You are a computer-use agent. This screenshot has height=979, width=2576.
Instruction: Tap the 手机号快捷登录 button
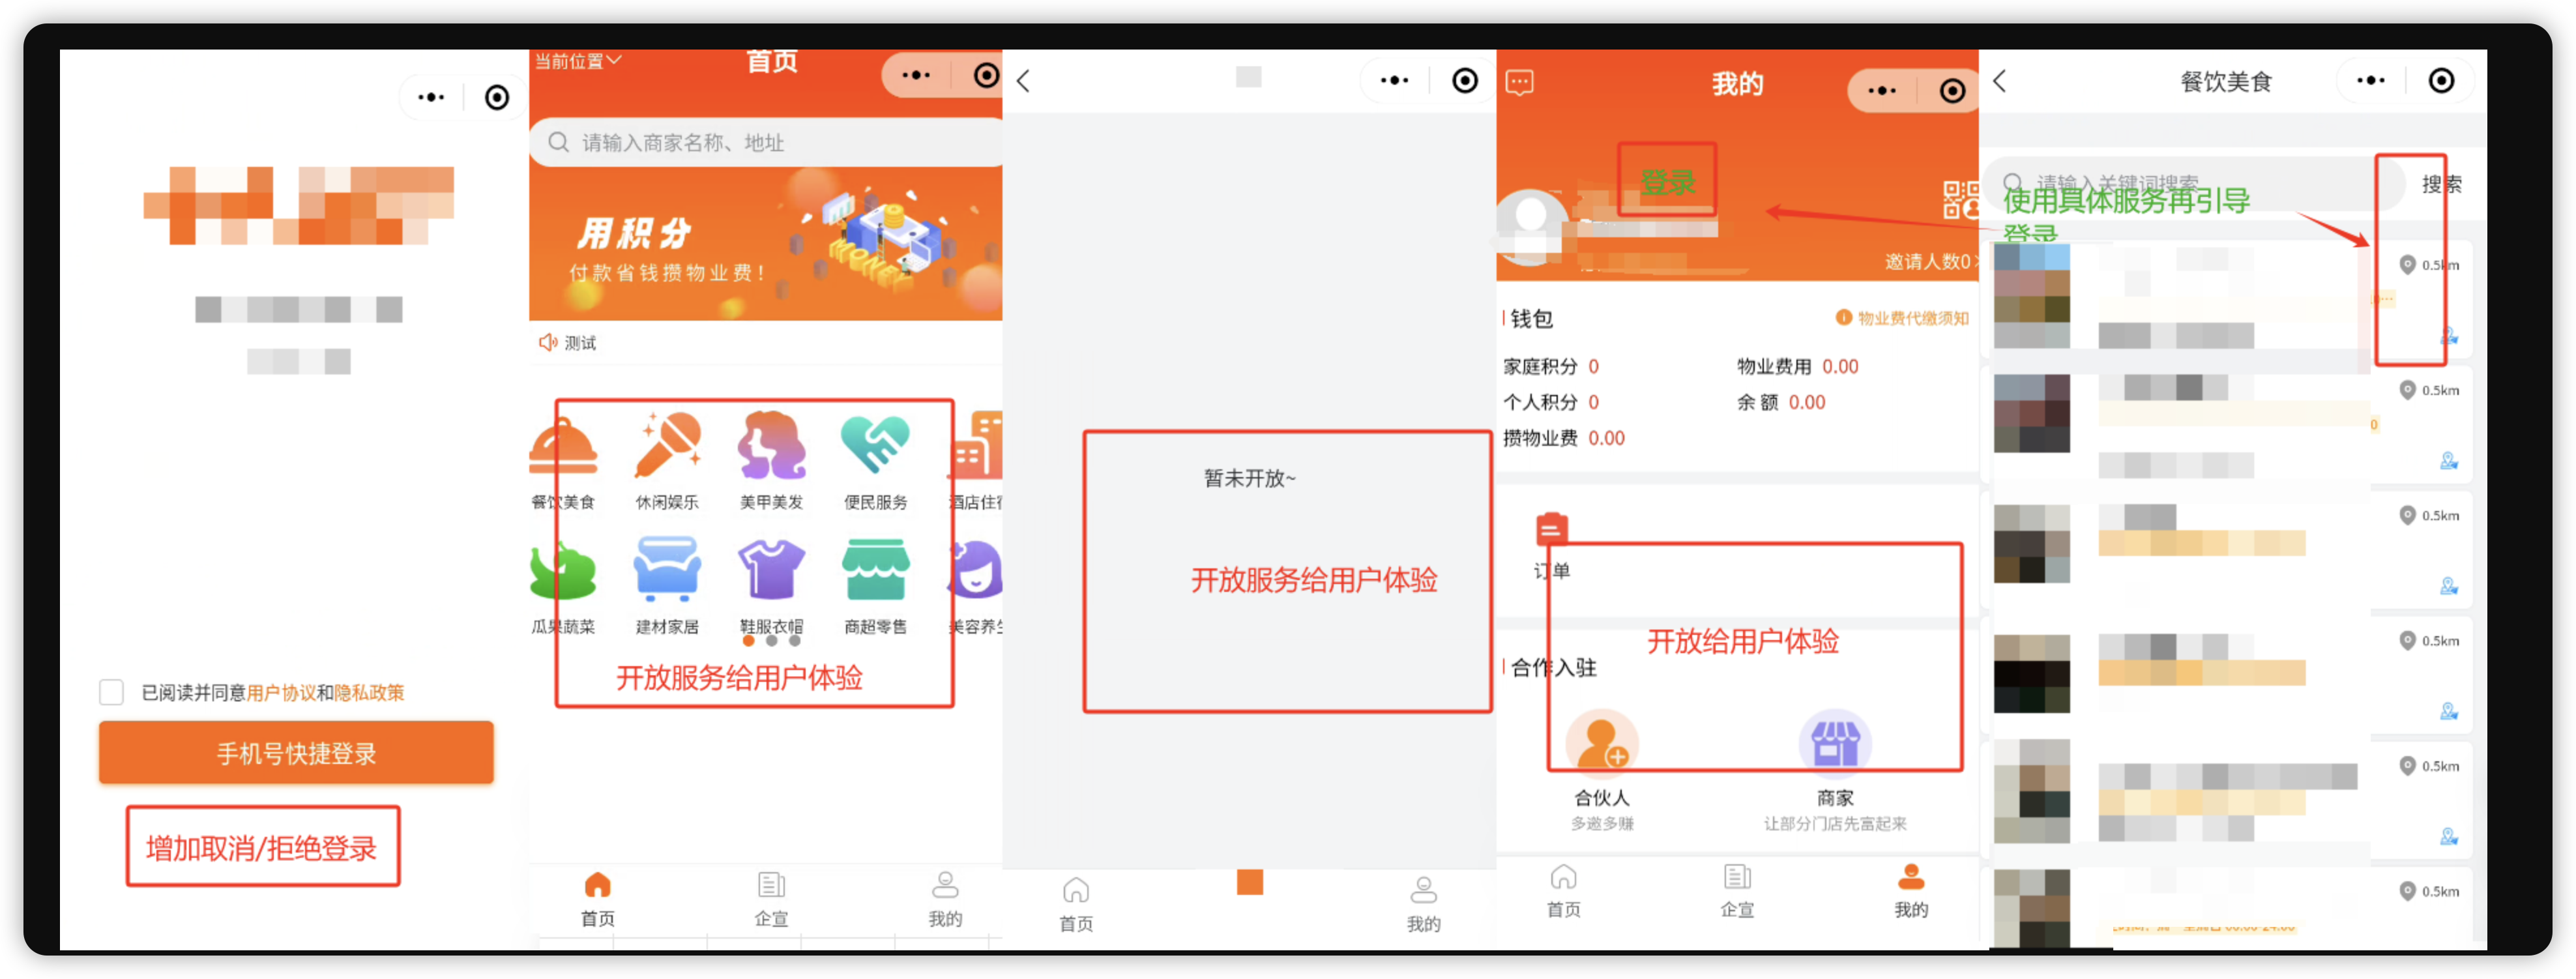(296, 752)
